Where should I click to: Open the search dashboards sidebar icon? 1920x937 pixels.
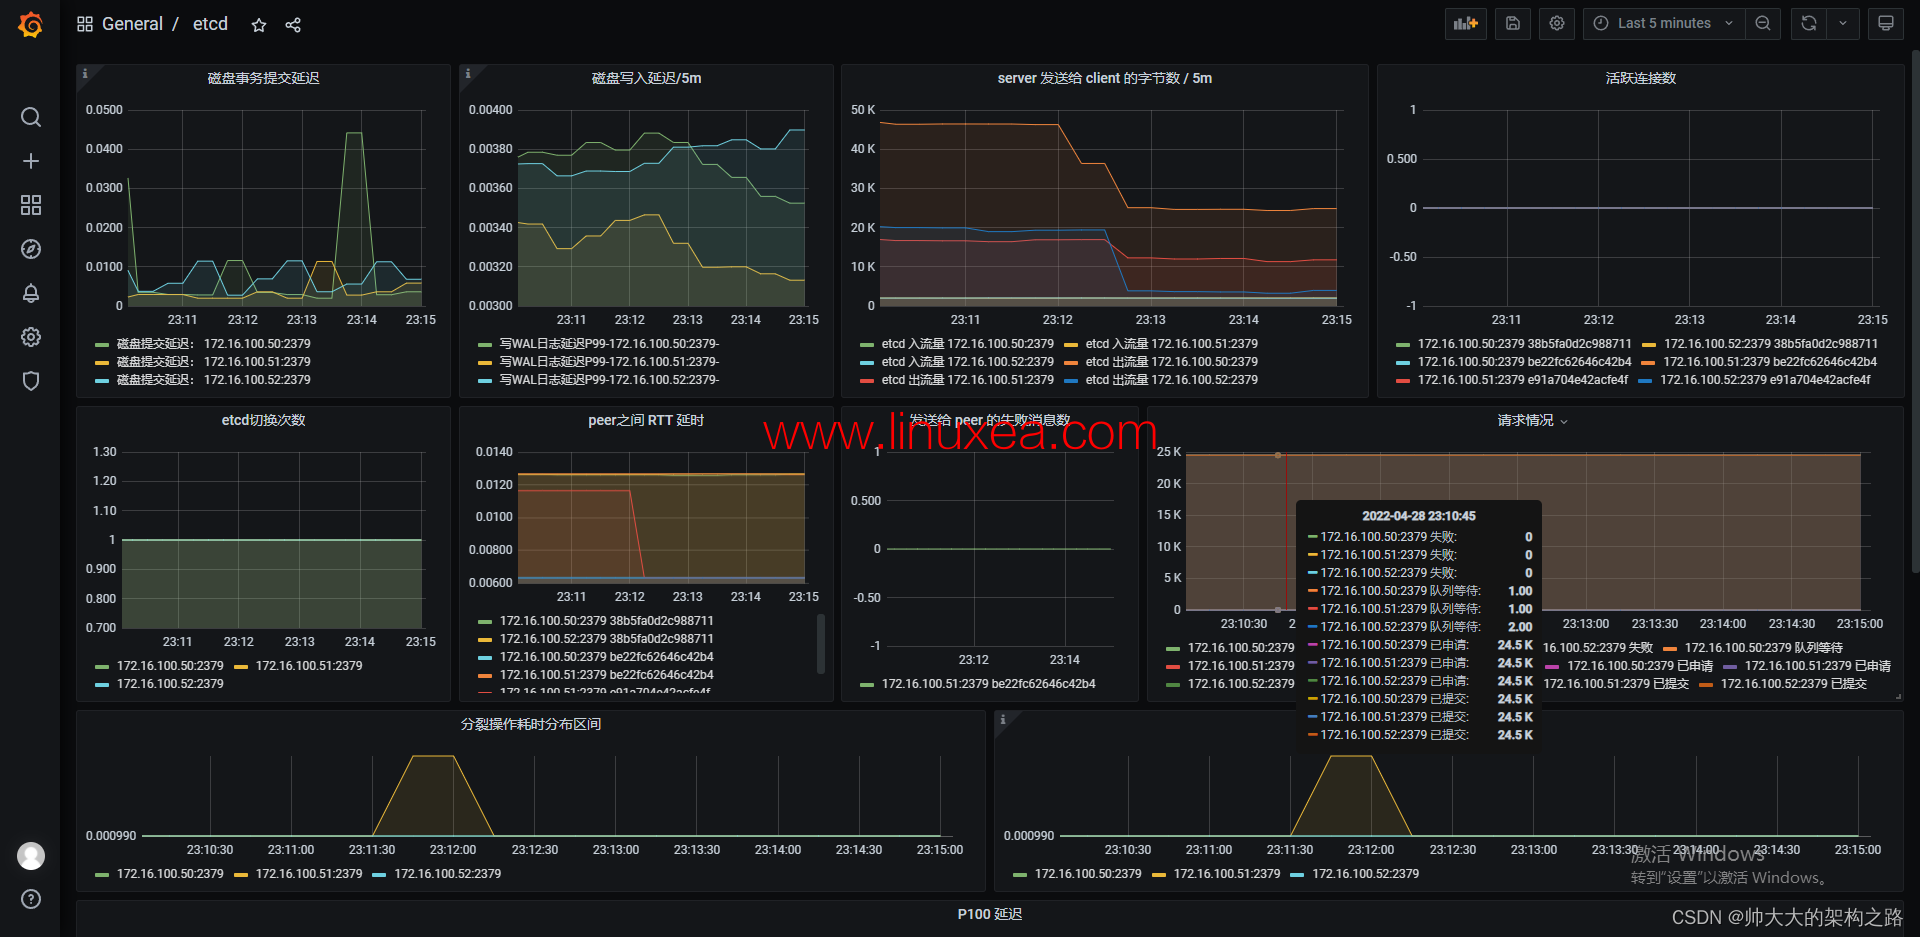31,117
